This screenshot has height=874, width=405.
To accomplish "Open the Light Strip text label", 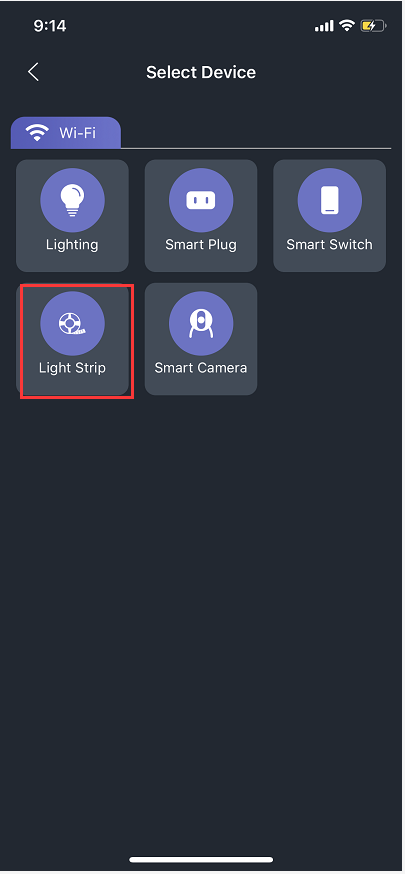I will [72, 368].
